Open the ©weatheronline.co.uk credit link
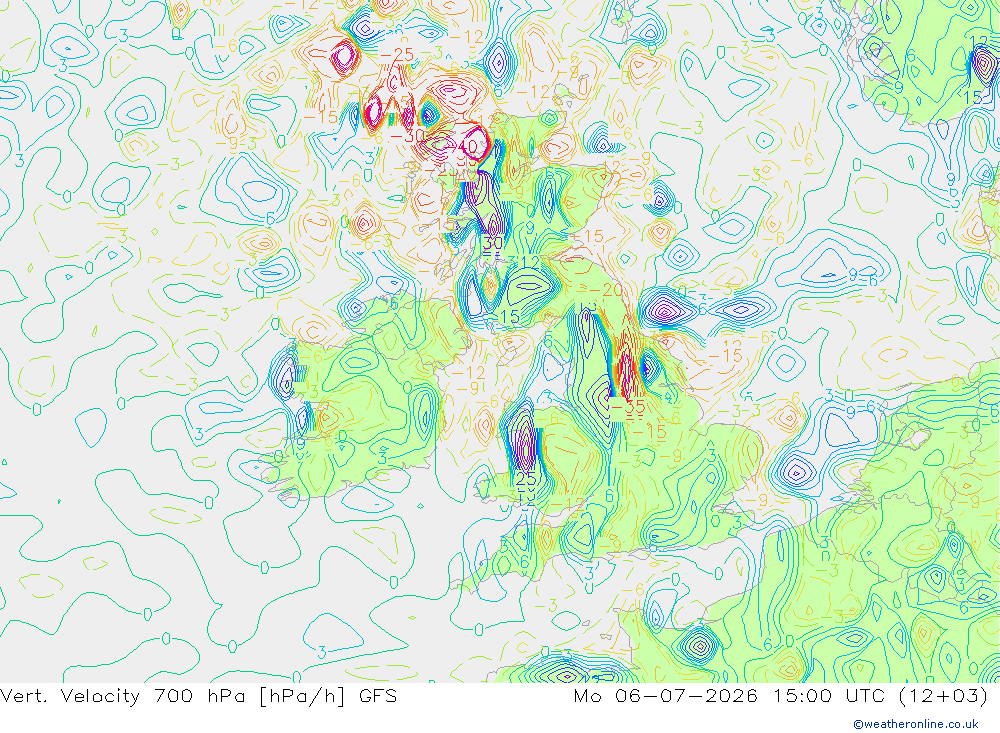Screen dimensions: 1000x733 pyautogui.click(x=916, y=724)
